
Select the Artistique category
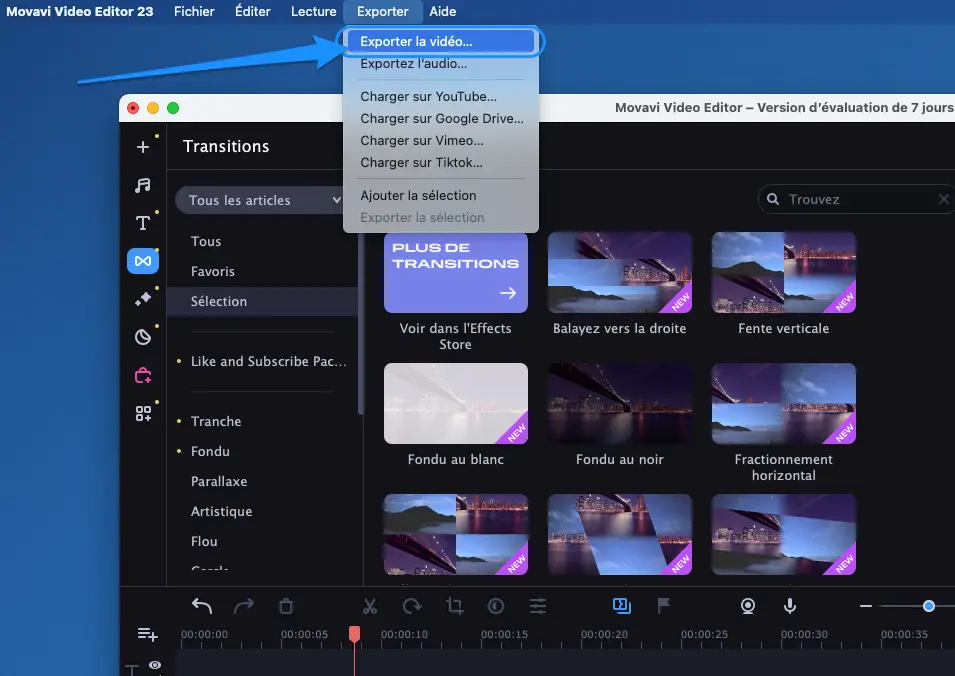262,511
